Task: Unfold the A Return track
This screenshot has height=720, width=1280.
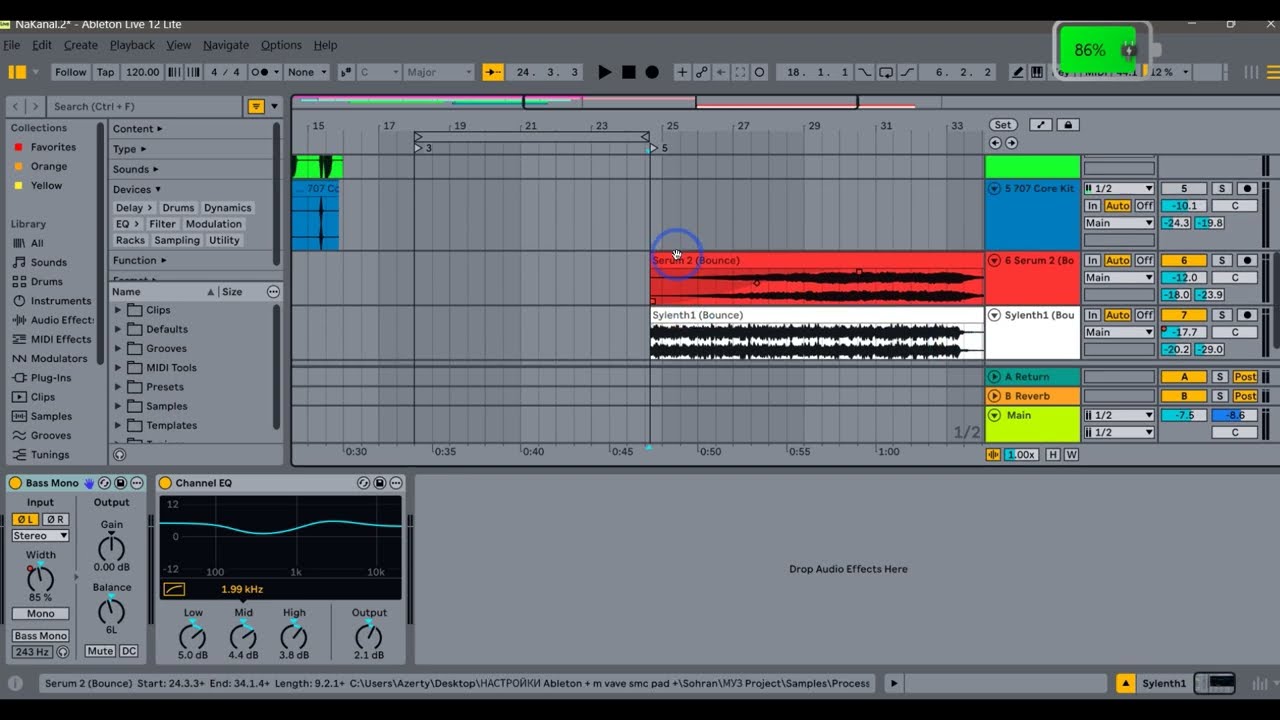Action: (994, 377)
